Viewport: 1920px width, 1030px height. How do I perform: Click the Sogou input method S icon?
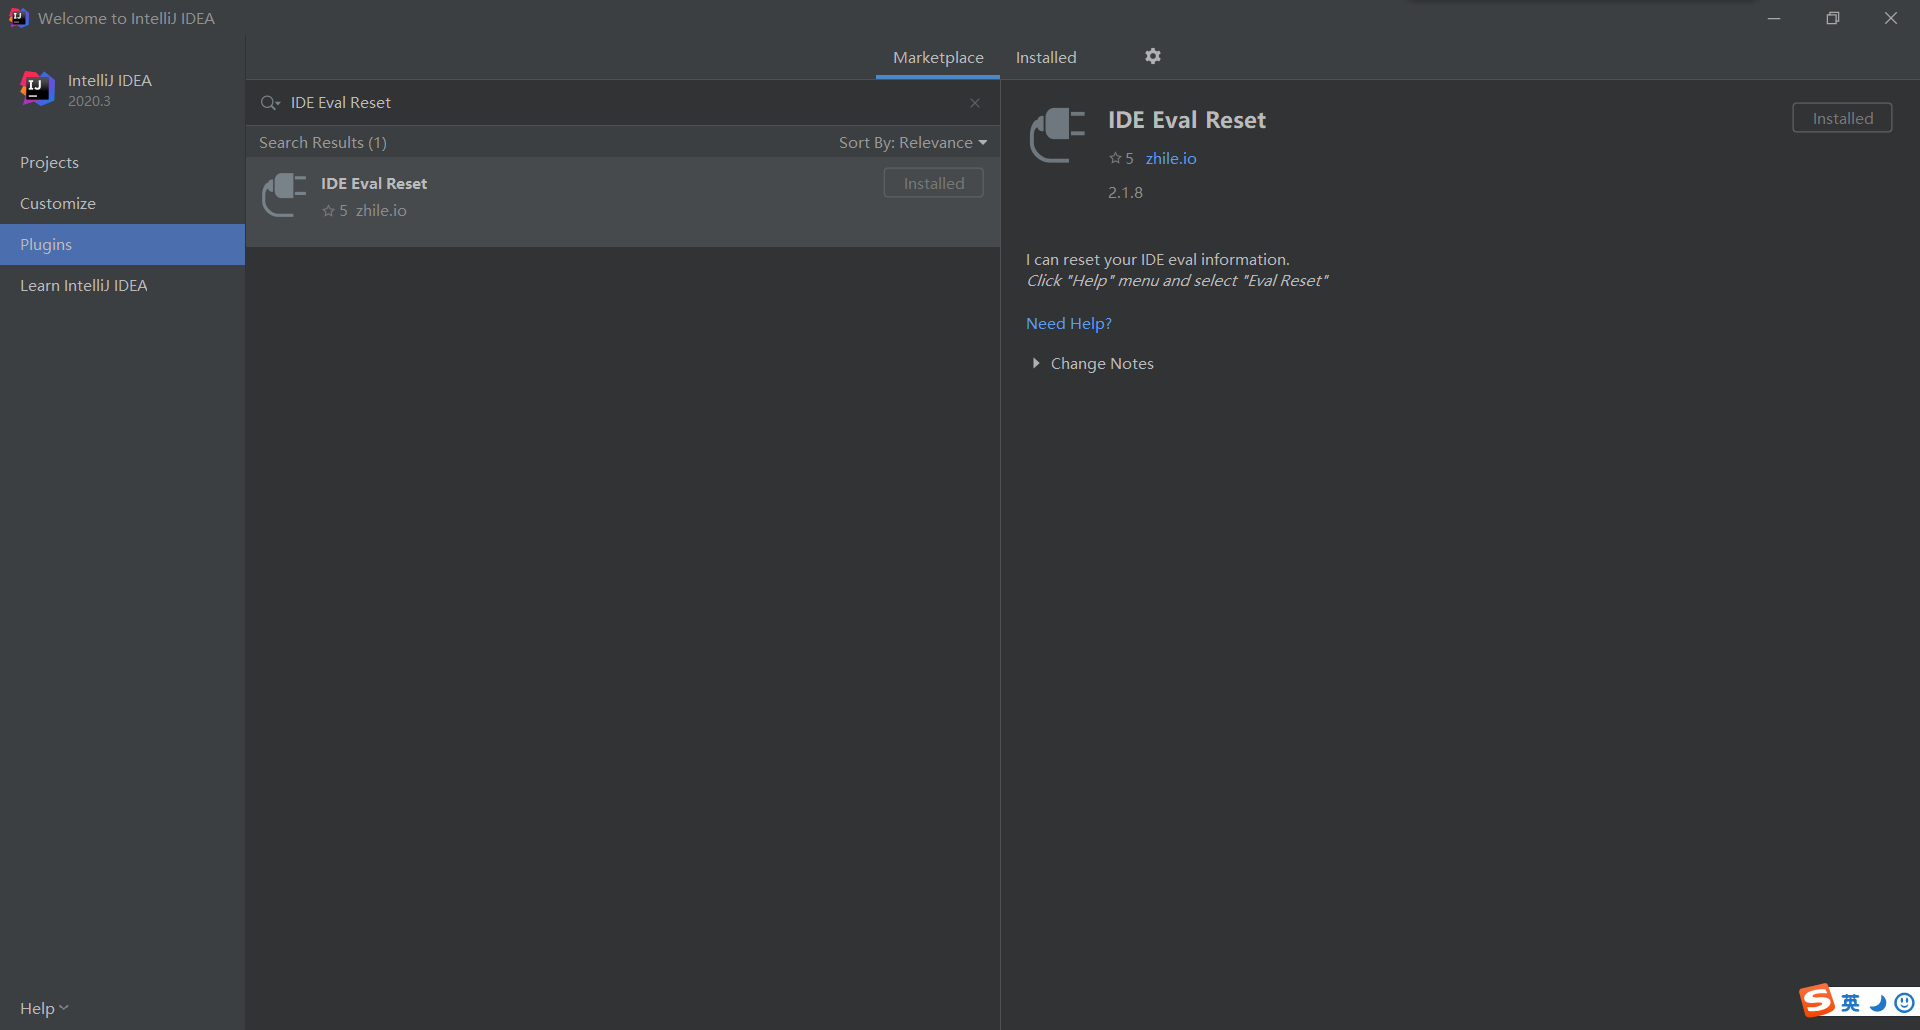1817,1000
